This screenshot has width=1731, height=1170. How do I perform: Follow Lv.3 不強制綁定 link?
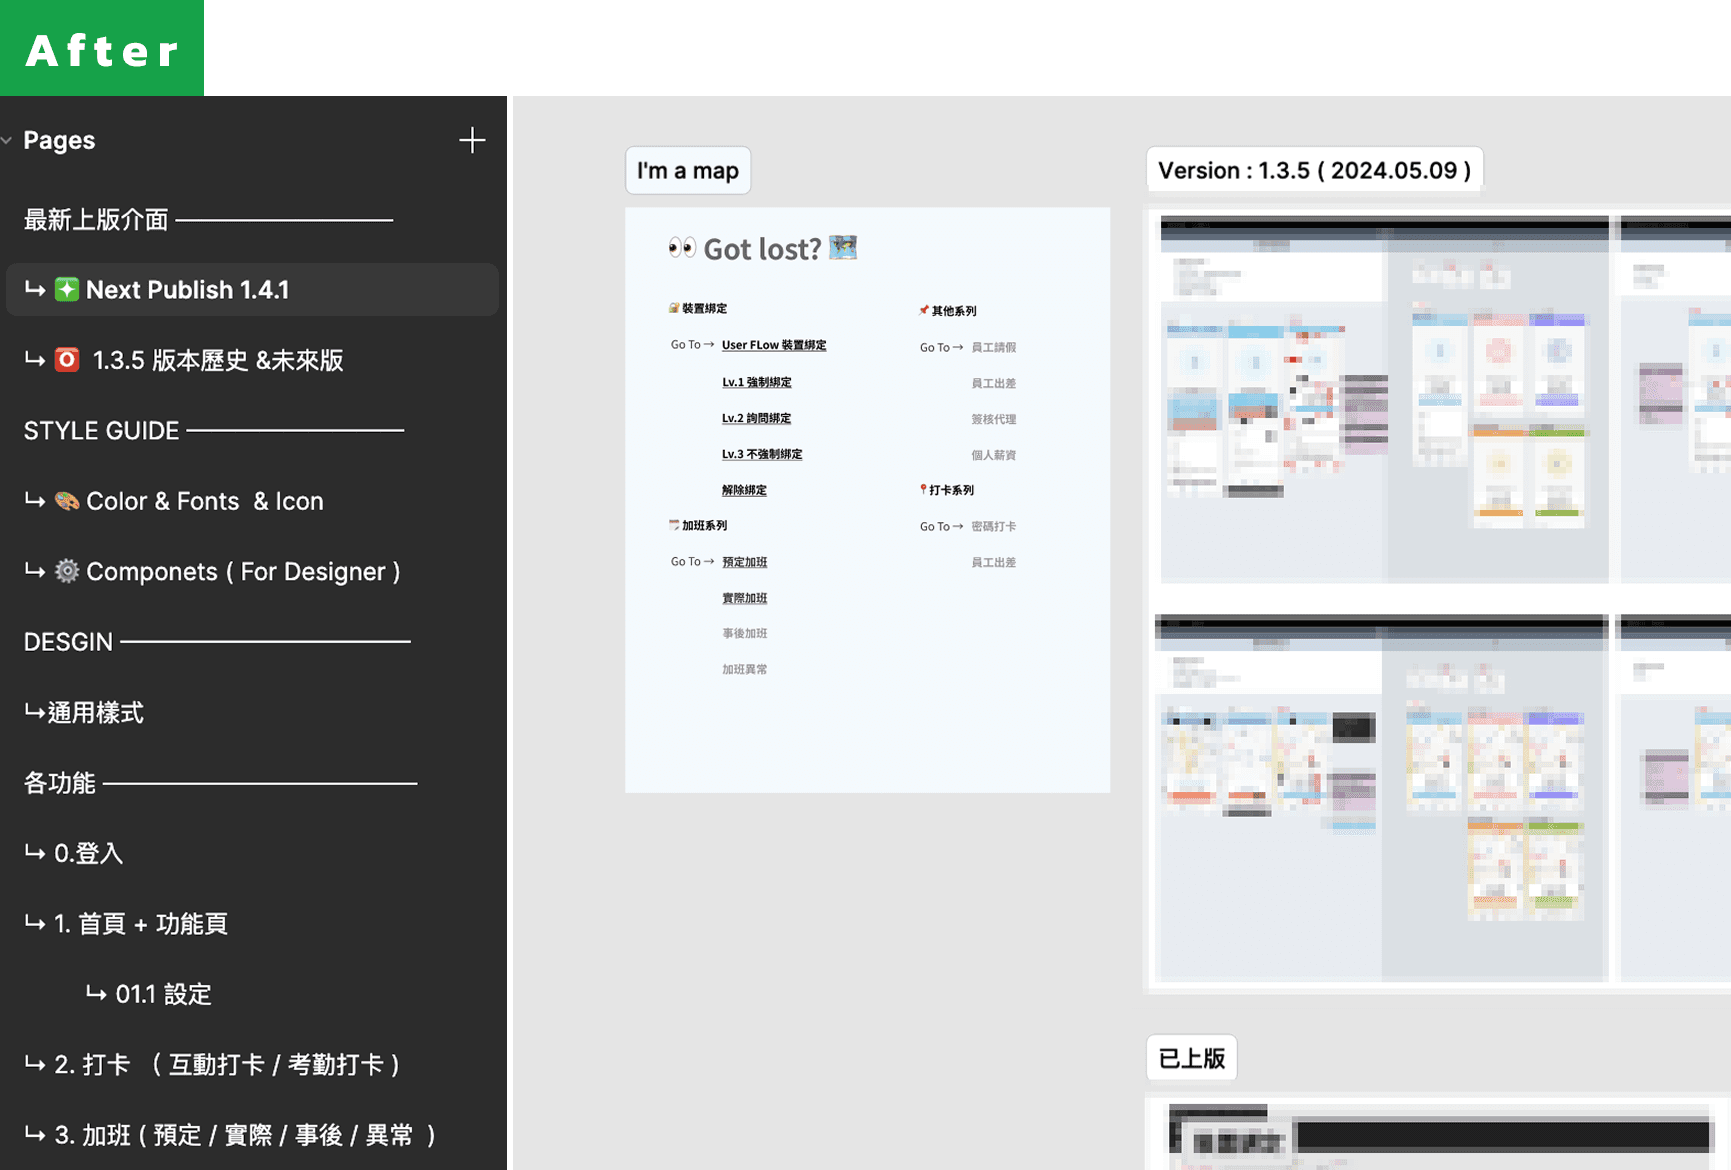coord(762,454)
